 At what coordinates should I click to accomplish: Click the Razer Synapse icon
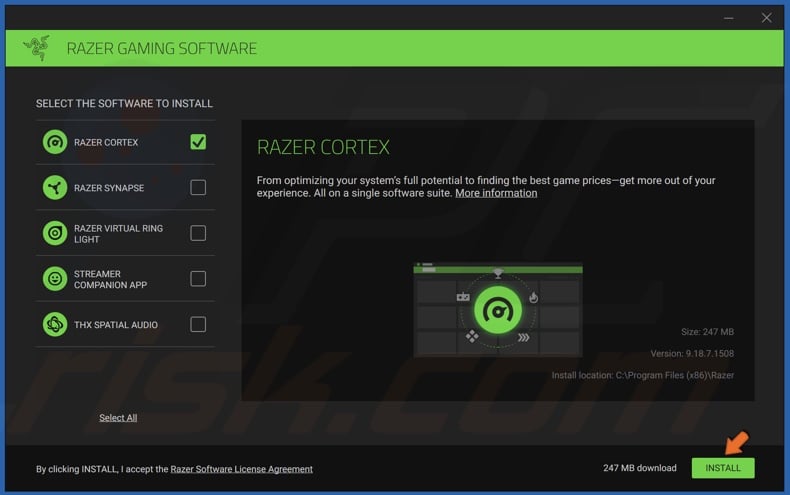(x=55, y=187)
